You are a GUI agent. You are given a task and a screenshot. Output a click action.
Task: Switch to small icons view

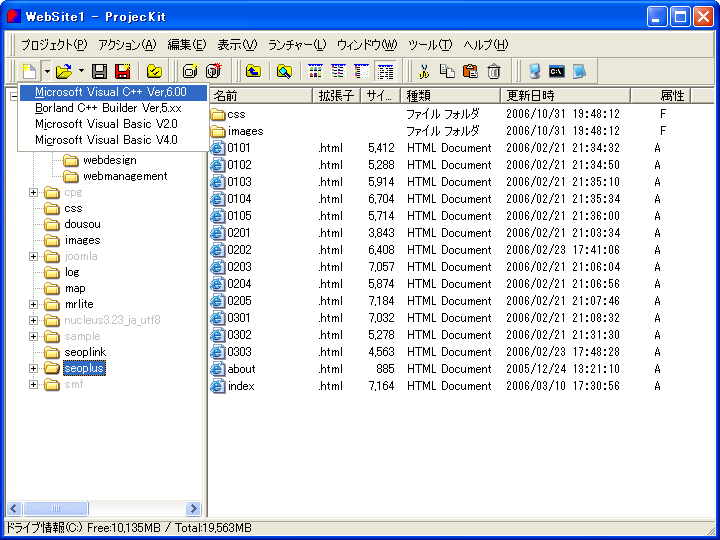click(338, 71)
